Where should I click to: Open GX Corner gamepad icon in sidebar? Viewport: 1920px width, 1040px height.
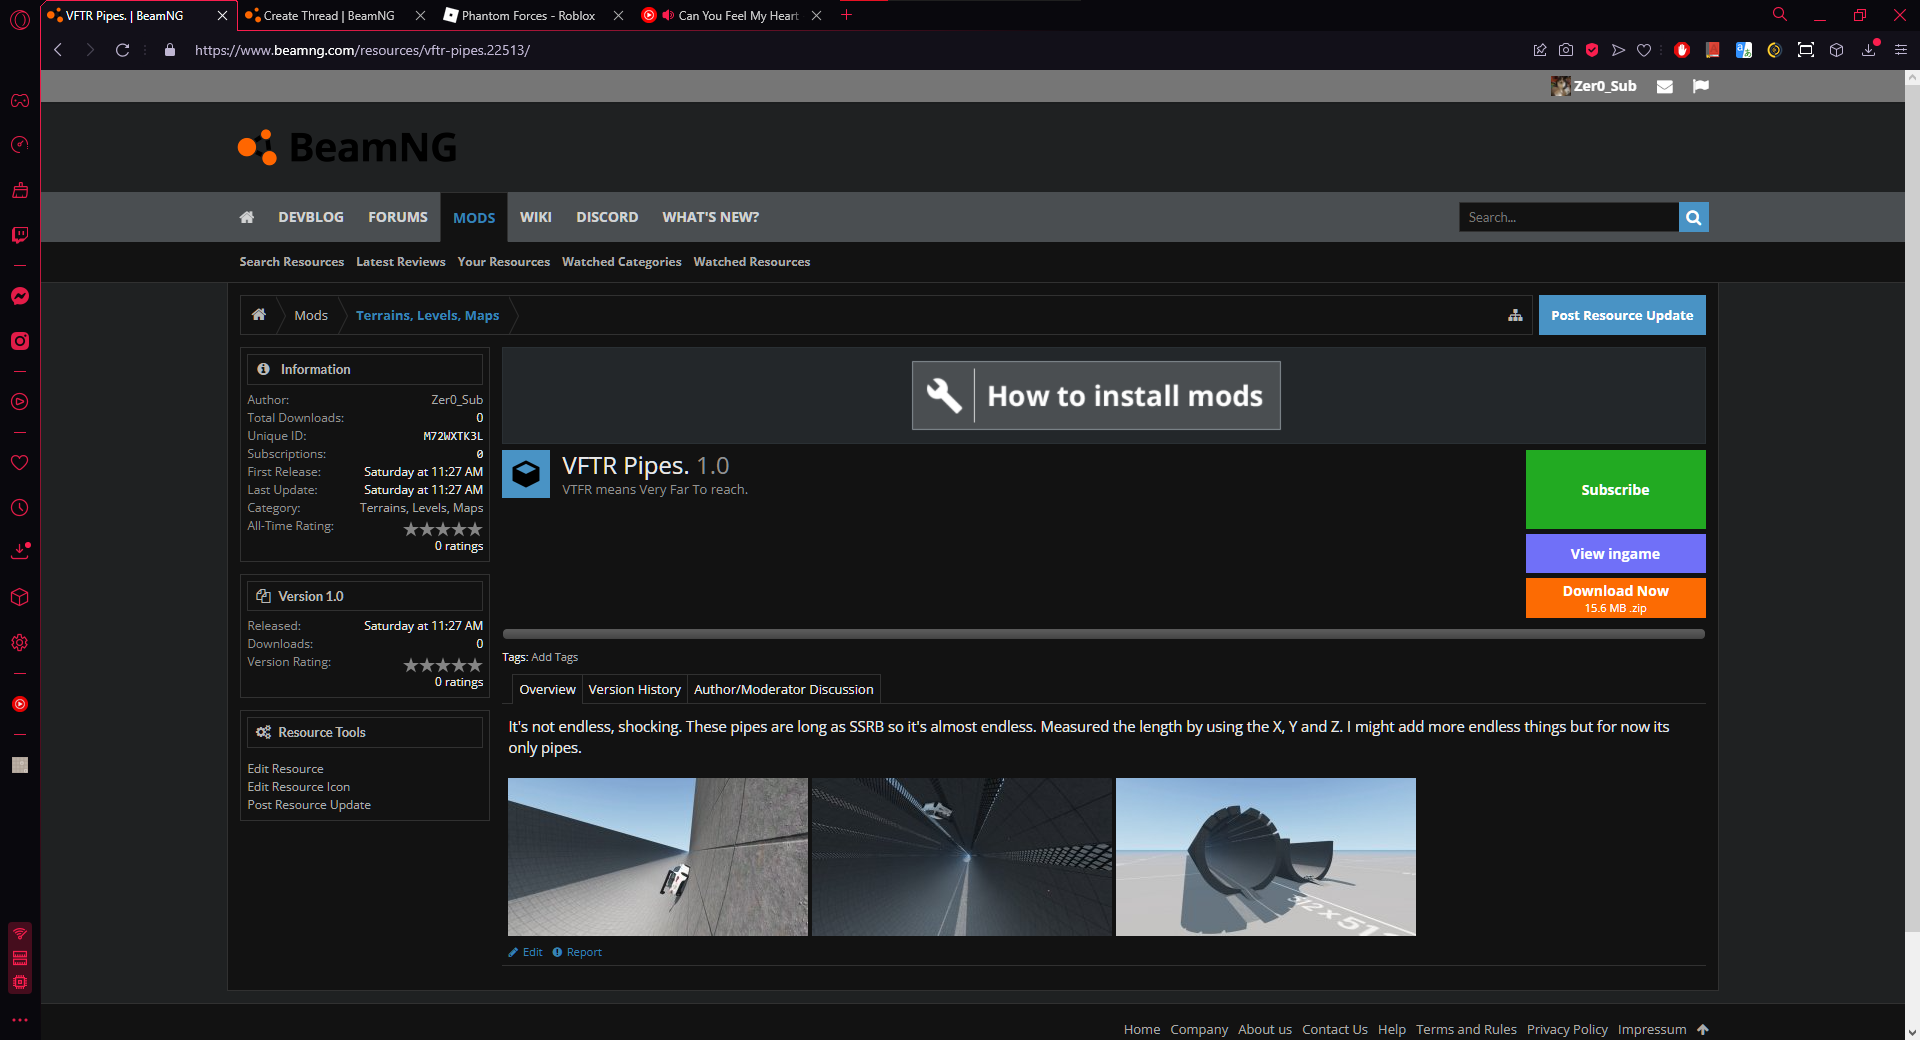pyautogui.click(x=20, y=100)
